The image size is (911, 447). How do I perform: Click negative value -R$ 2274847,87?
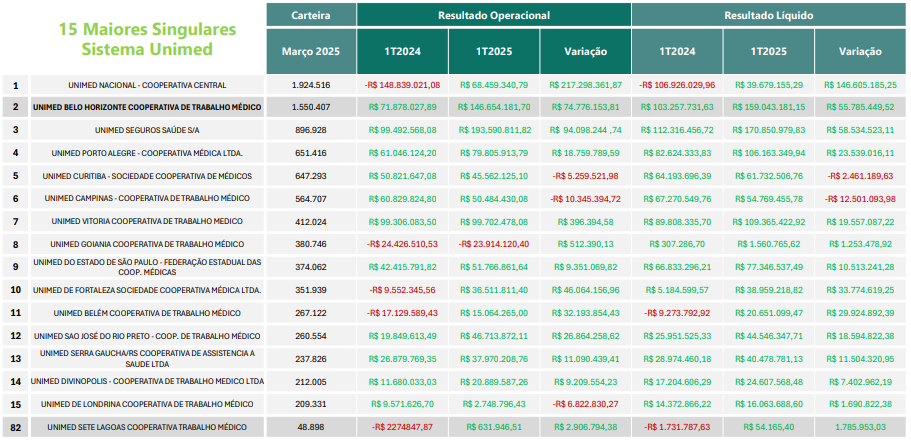[402, 427]
